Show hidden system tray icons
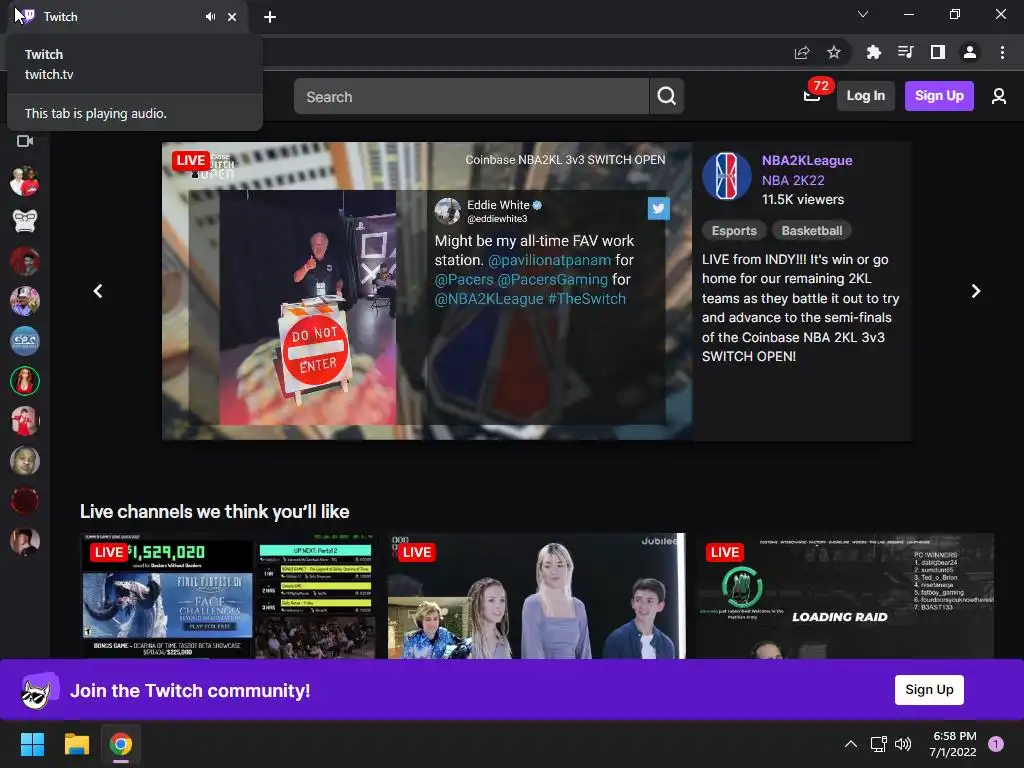The width and height of the screenshot is (1024, 768). pyautogui.click(x=851, y=744)
